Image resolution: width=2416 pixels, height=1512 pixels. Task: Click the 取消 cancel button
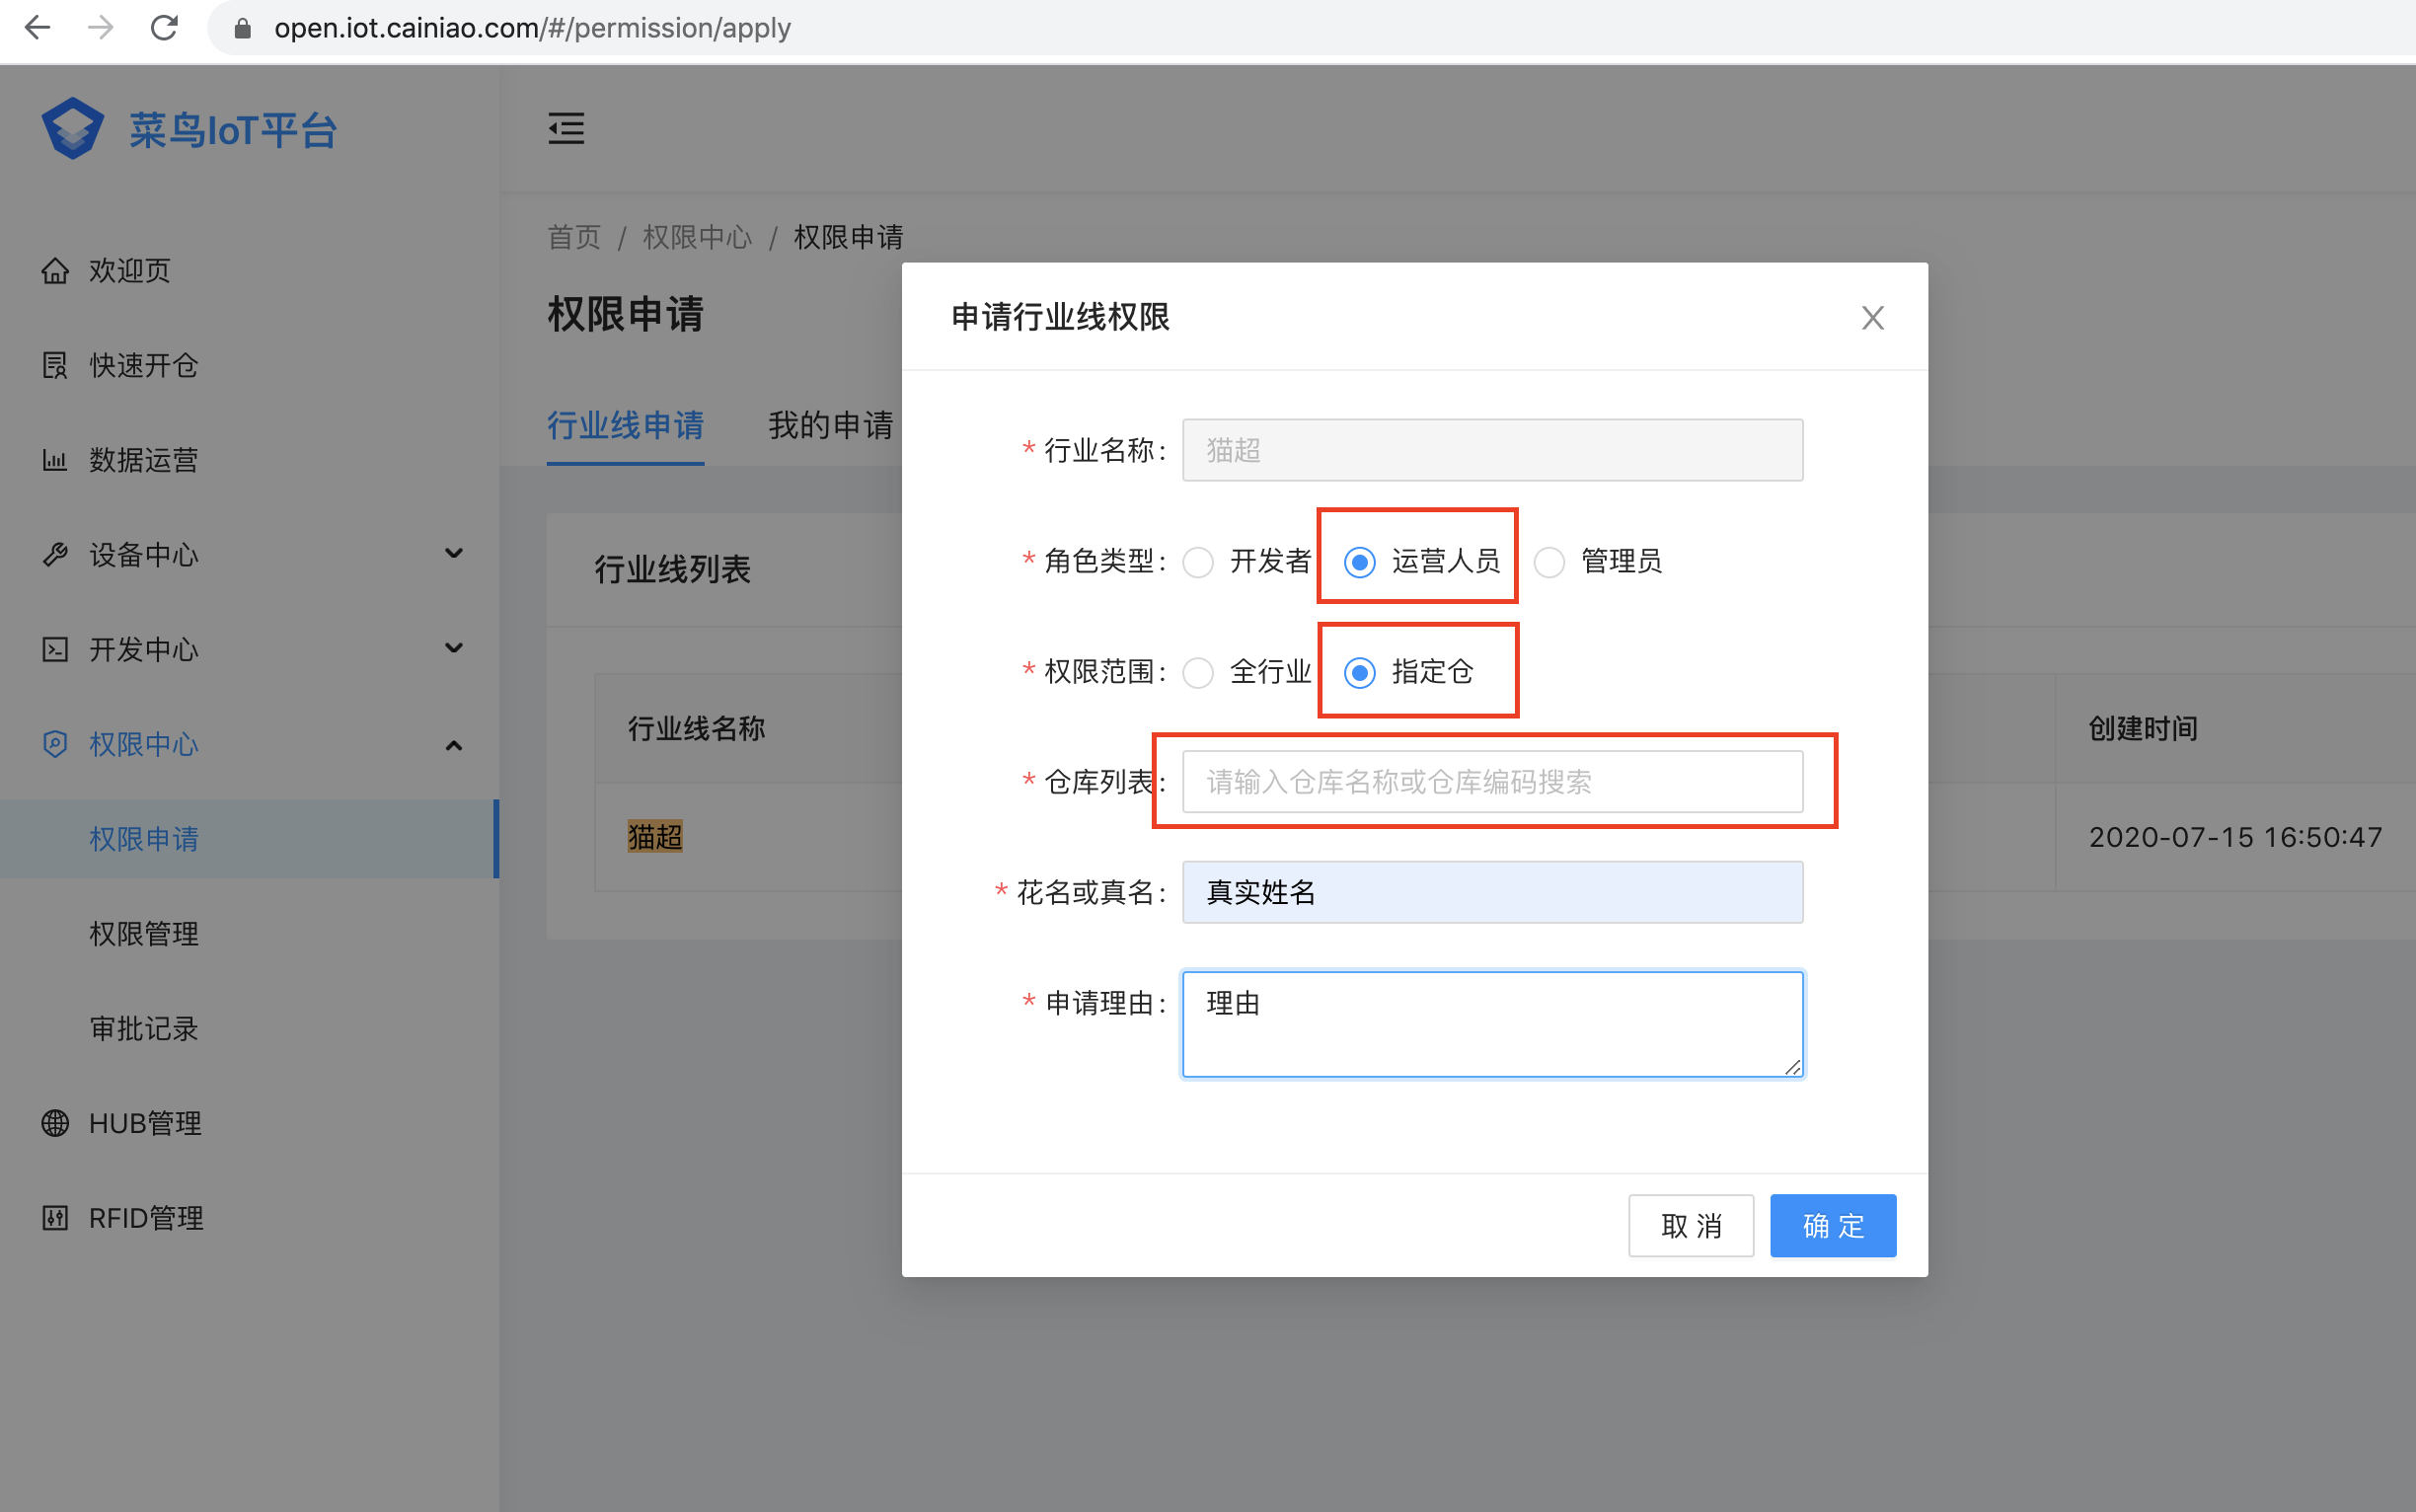[1690, 1225]
